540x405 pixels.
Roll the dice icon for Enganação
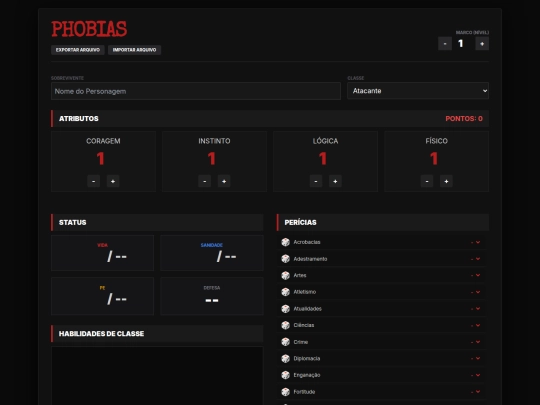[285, 375]
